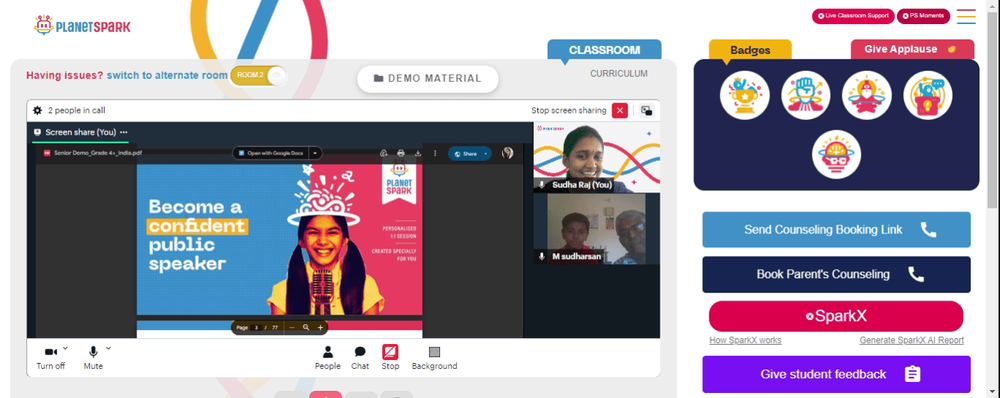Expand microphone options chevron

tap(108, 348)
